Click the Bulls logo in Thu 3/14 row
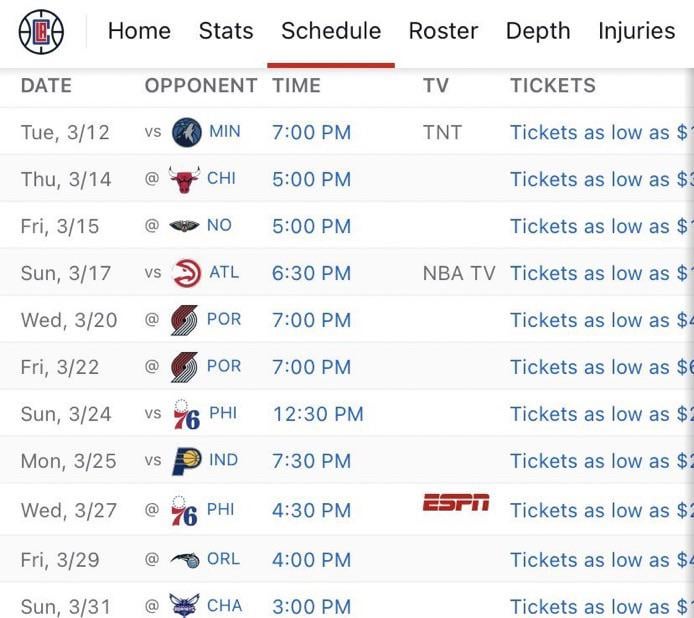694x618 pixels. [185, 180]
